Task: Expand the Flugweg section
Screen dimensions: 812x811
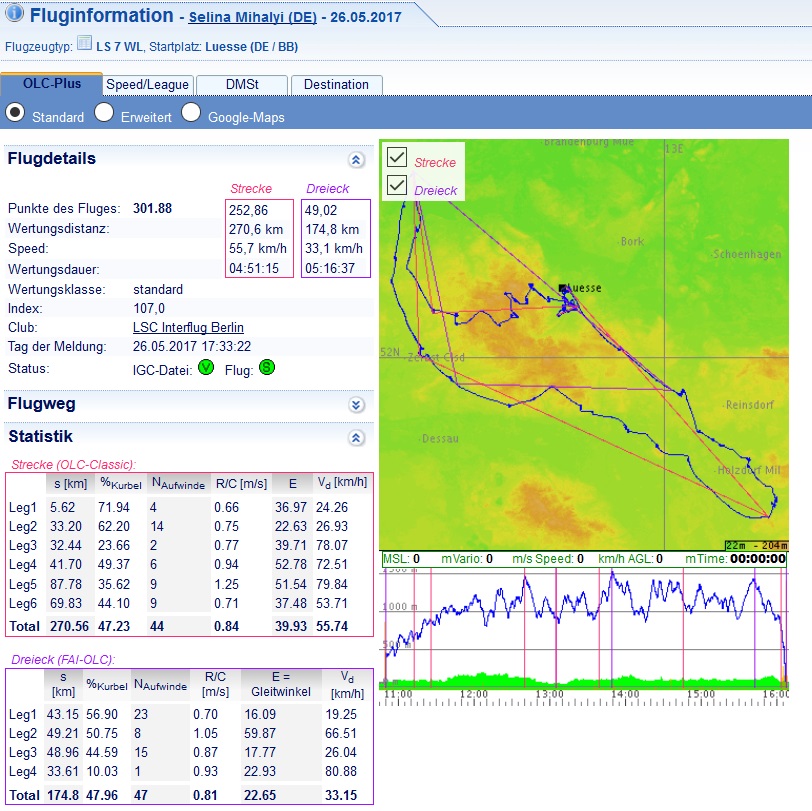Action: tap(356, 405)
